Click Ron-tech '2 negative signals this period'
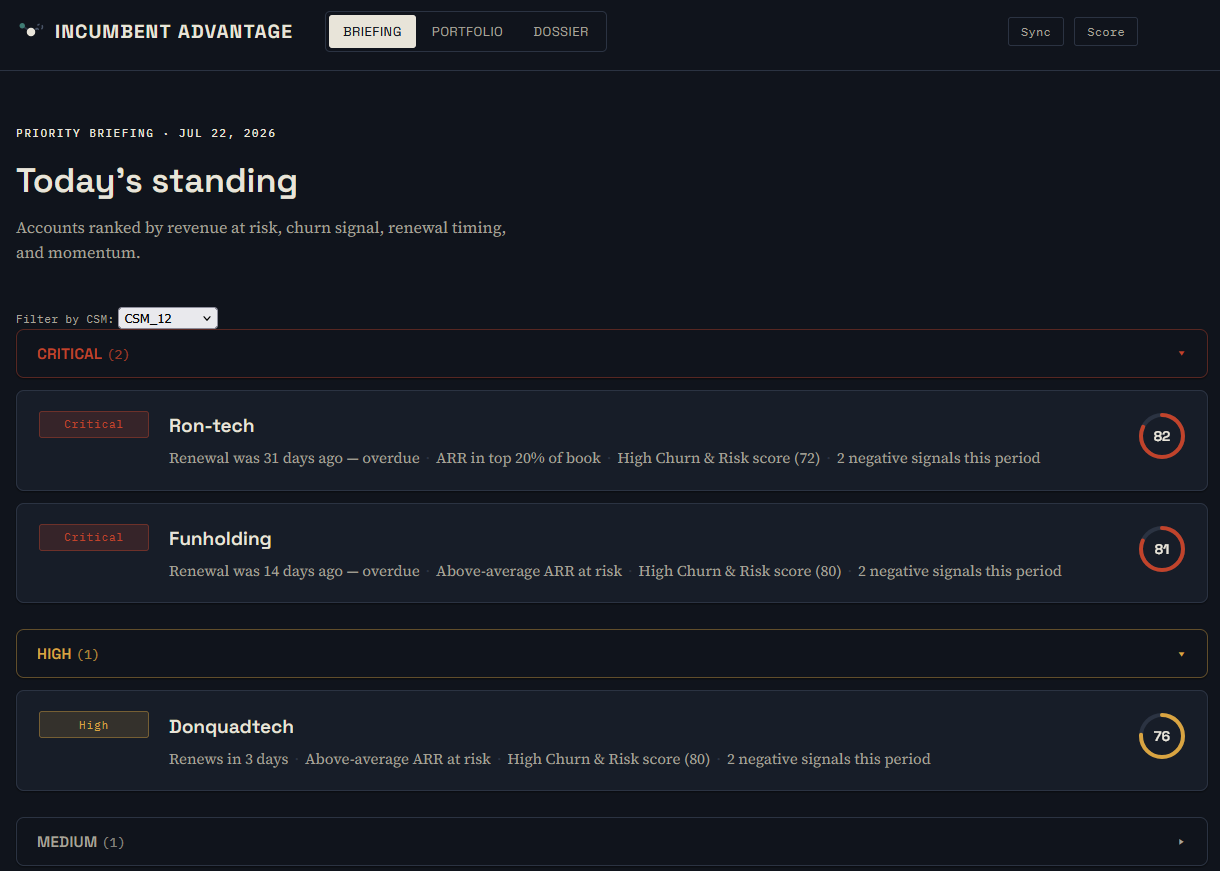The width and height of the screenshot is (1220, 871). pyautogui.click(x=938, y=458)
